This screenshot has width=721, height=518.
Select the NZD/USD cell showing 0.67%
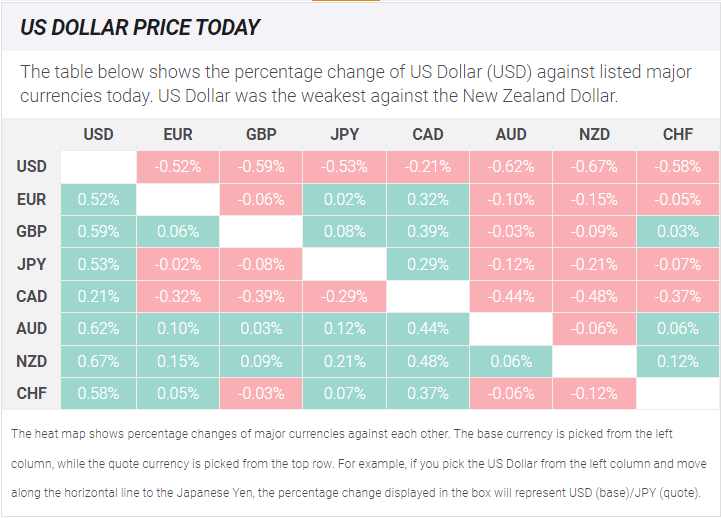pyautogui.click(x=98, y=361)
